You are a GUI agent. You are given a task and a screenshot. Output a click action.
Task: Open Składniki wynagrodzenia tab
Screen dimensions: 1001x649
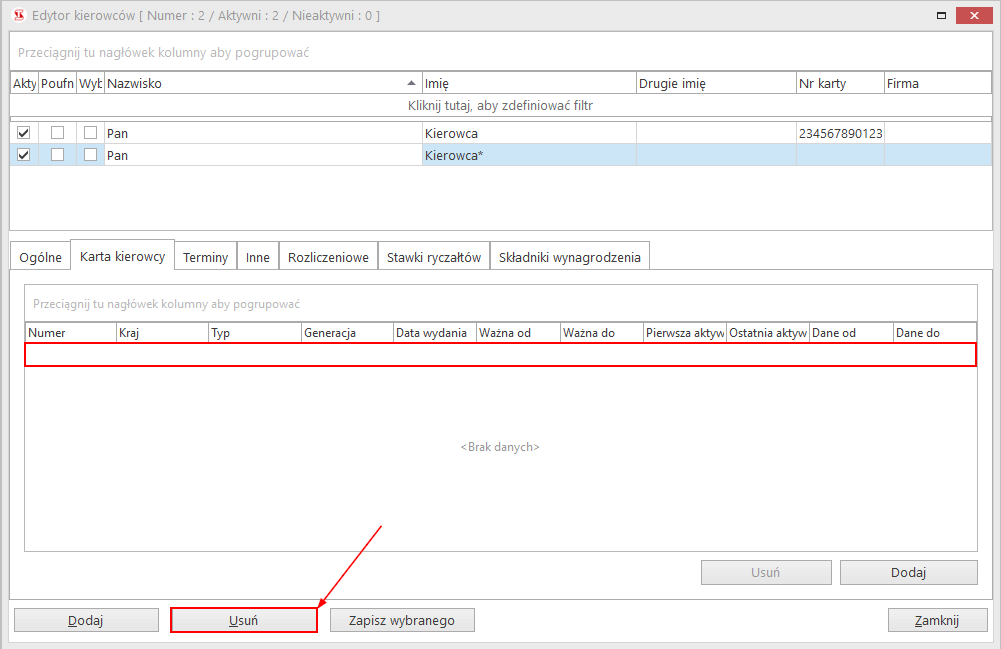(570, 257)
